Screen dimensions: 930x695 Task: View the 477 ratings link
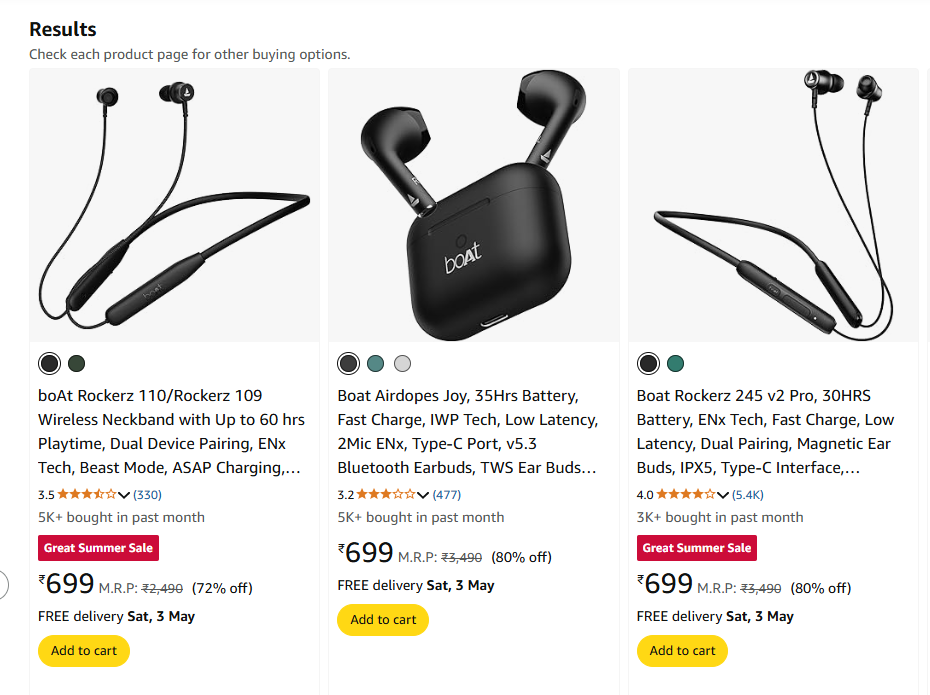point(447,495)
